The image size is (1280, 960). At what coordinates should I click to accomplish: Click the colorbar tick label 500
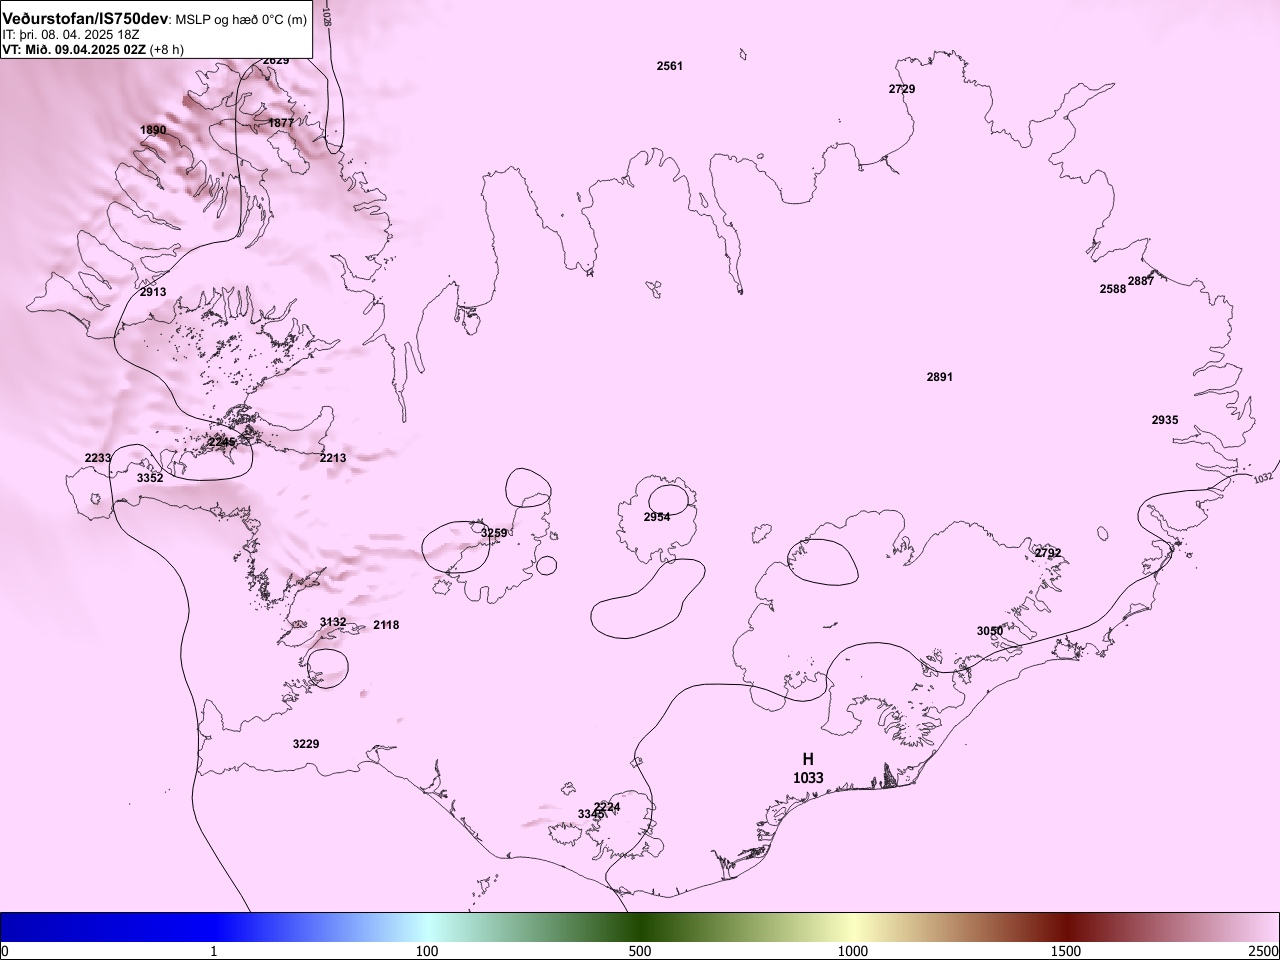640,951
